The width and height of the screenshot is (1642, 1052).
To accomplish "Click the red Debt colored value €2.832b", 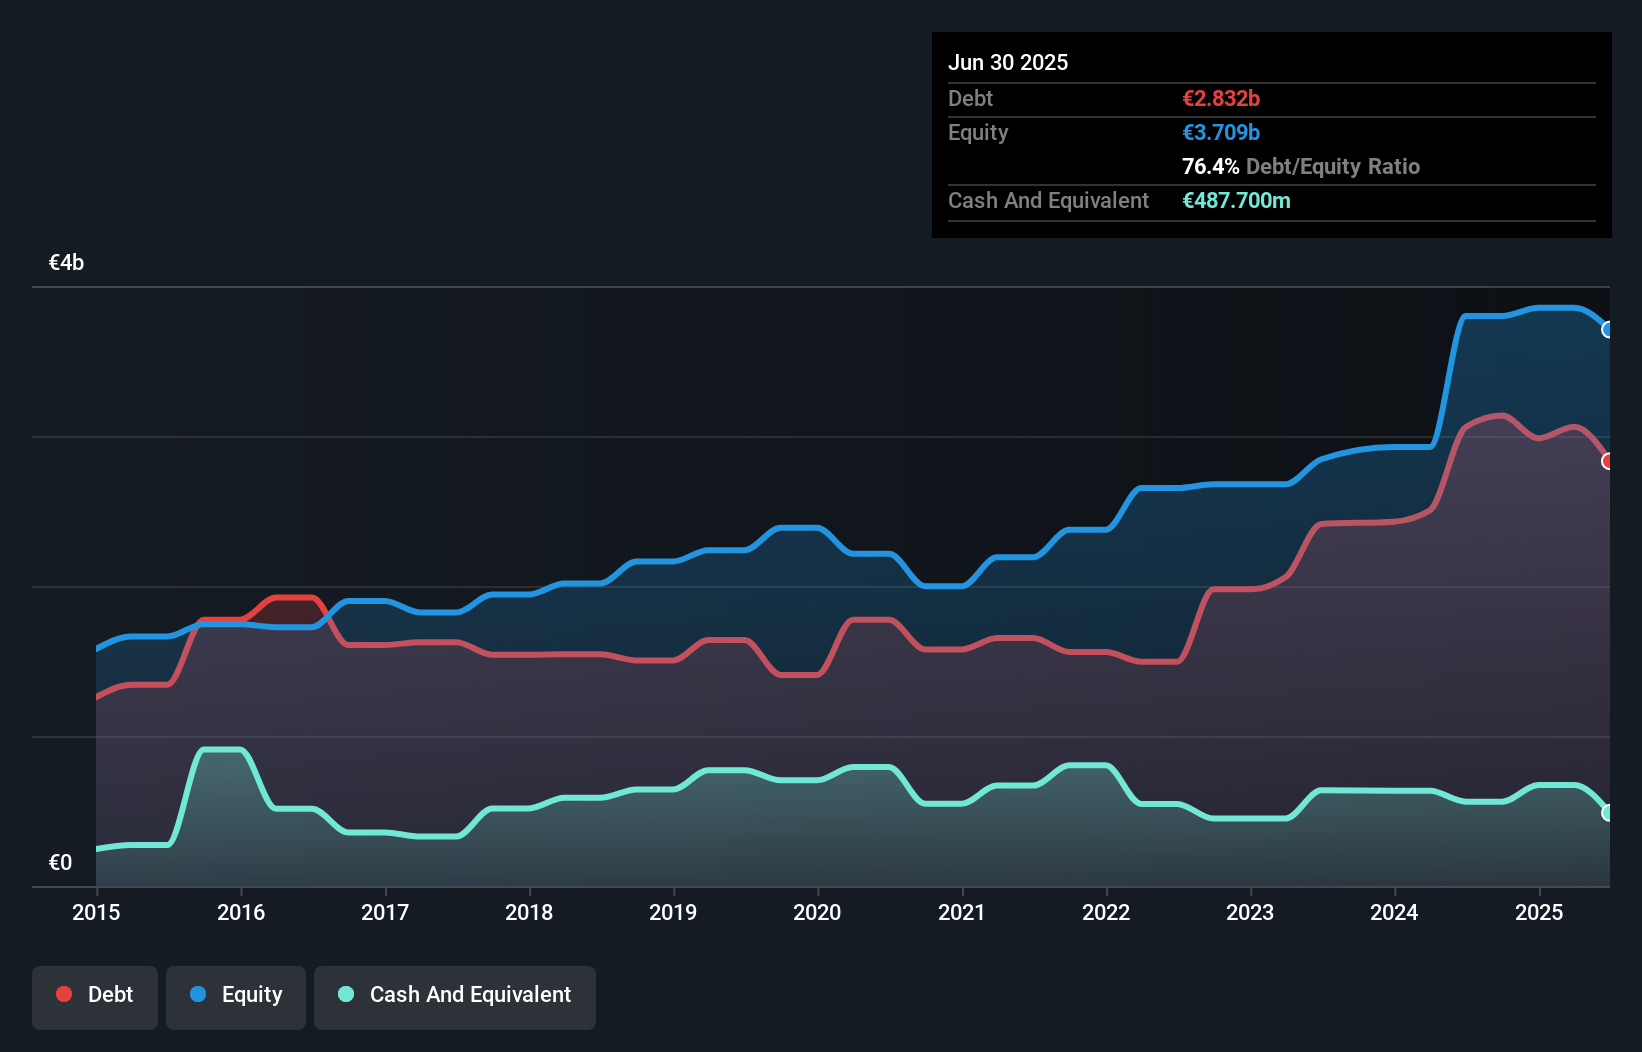I will point(1220,98).
